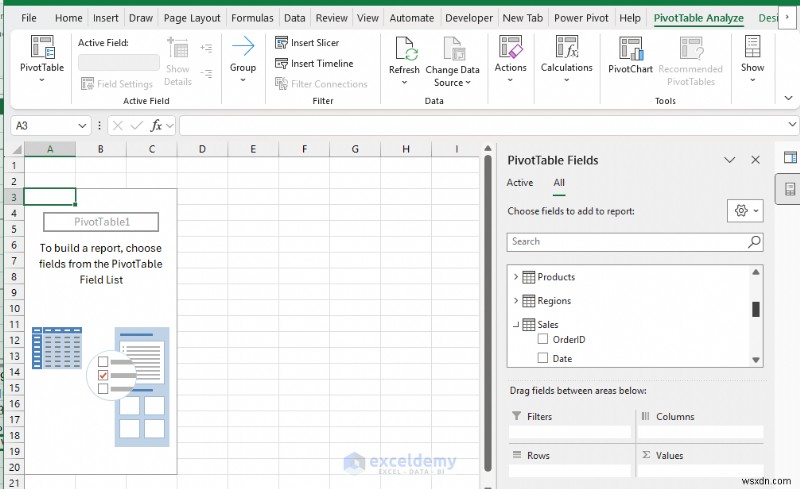Check the OrderID field checkbox
Viewport: 800px width, 489px height.
543,338
